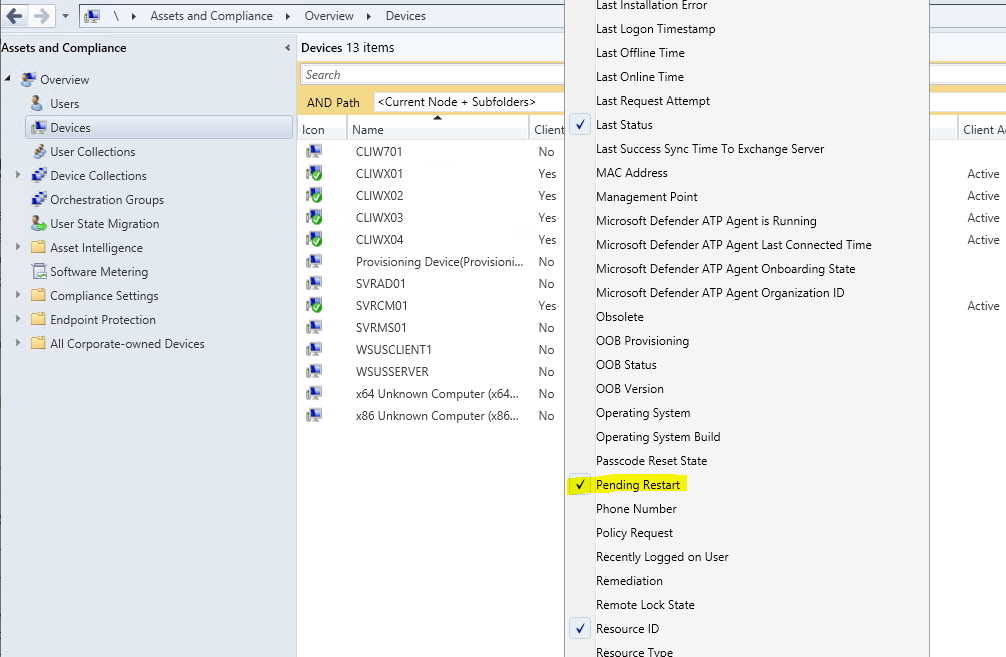This screenshot has width=1006, height=657.
Task: Sort by the Client column header
Action: [x=547, y=129]
